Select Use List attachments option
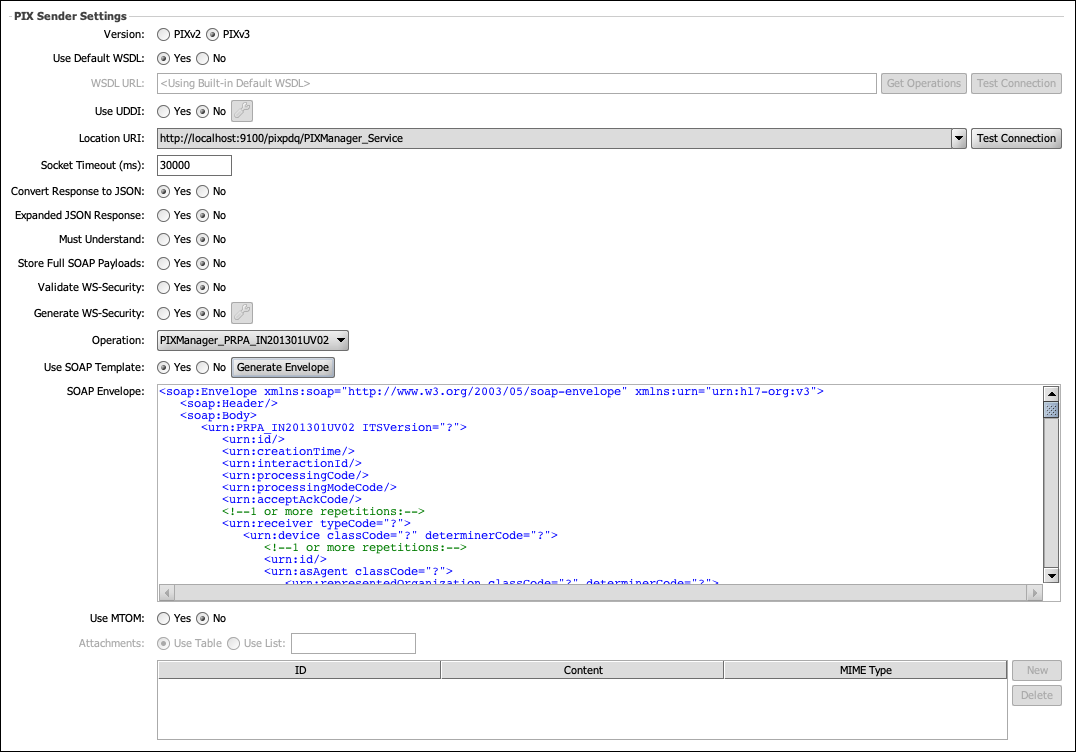 point(233,644)
